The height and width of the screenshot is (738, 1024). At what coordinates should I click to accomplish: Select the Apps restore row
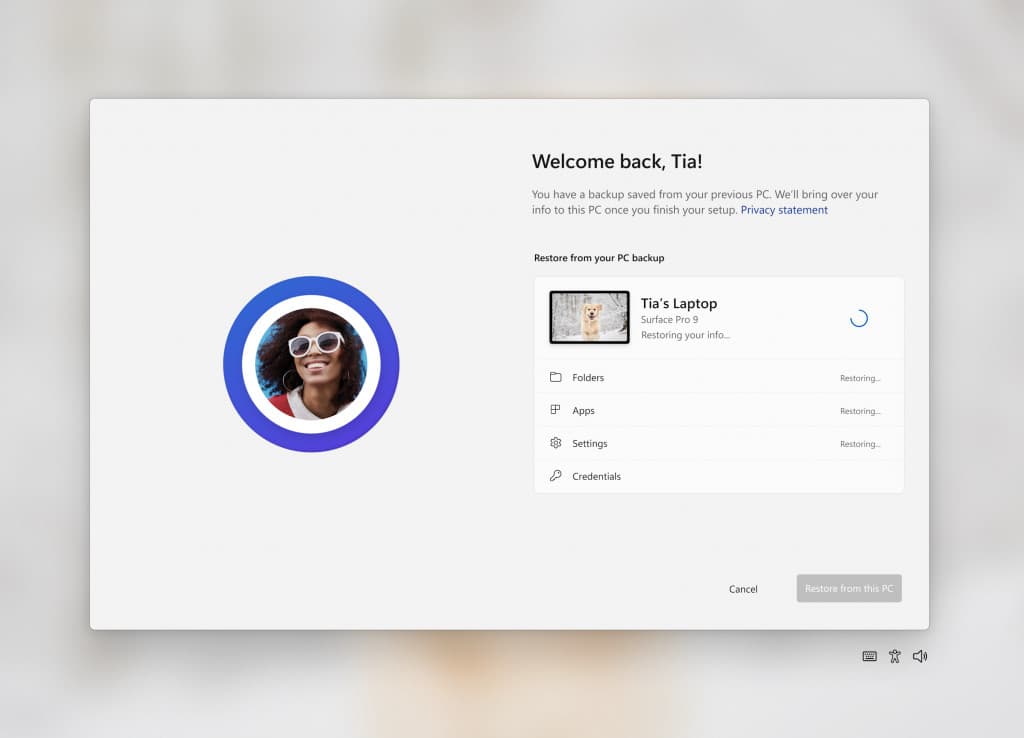pyautogui.click(x=718, y=410)
